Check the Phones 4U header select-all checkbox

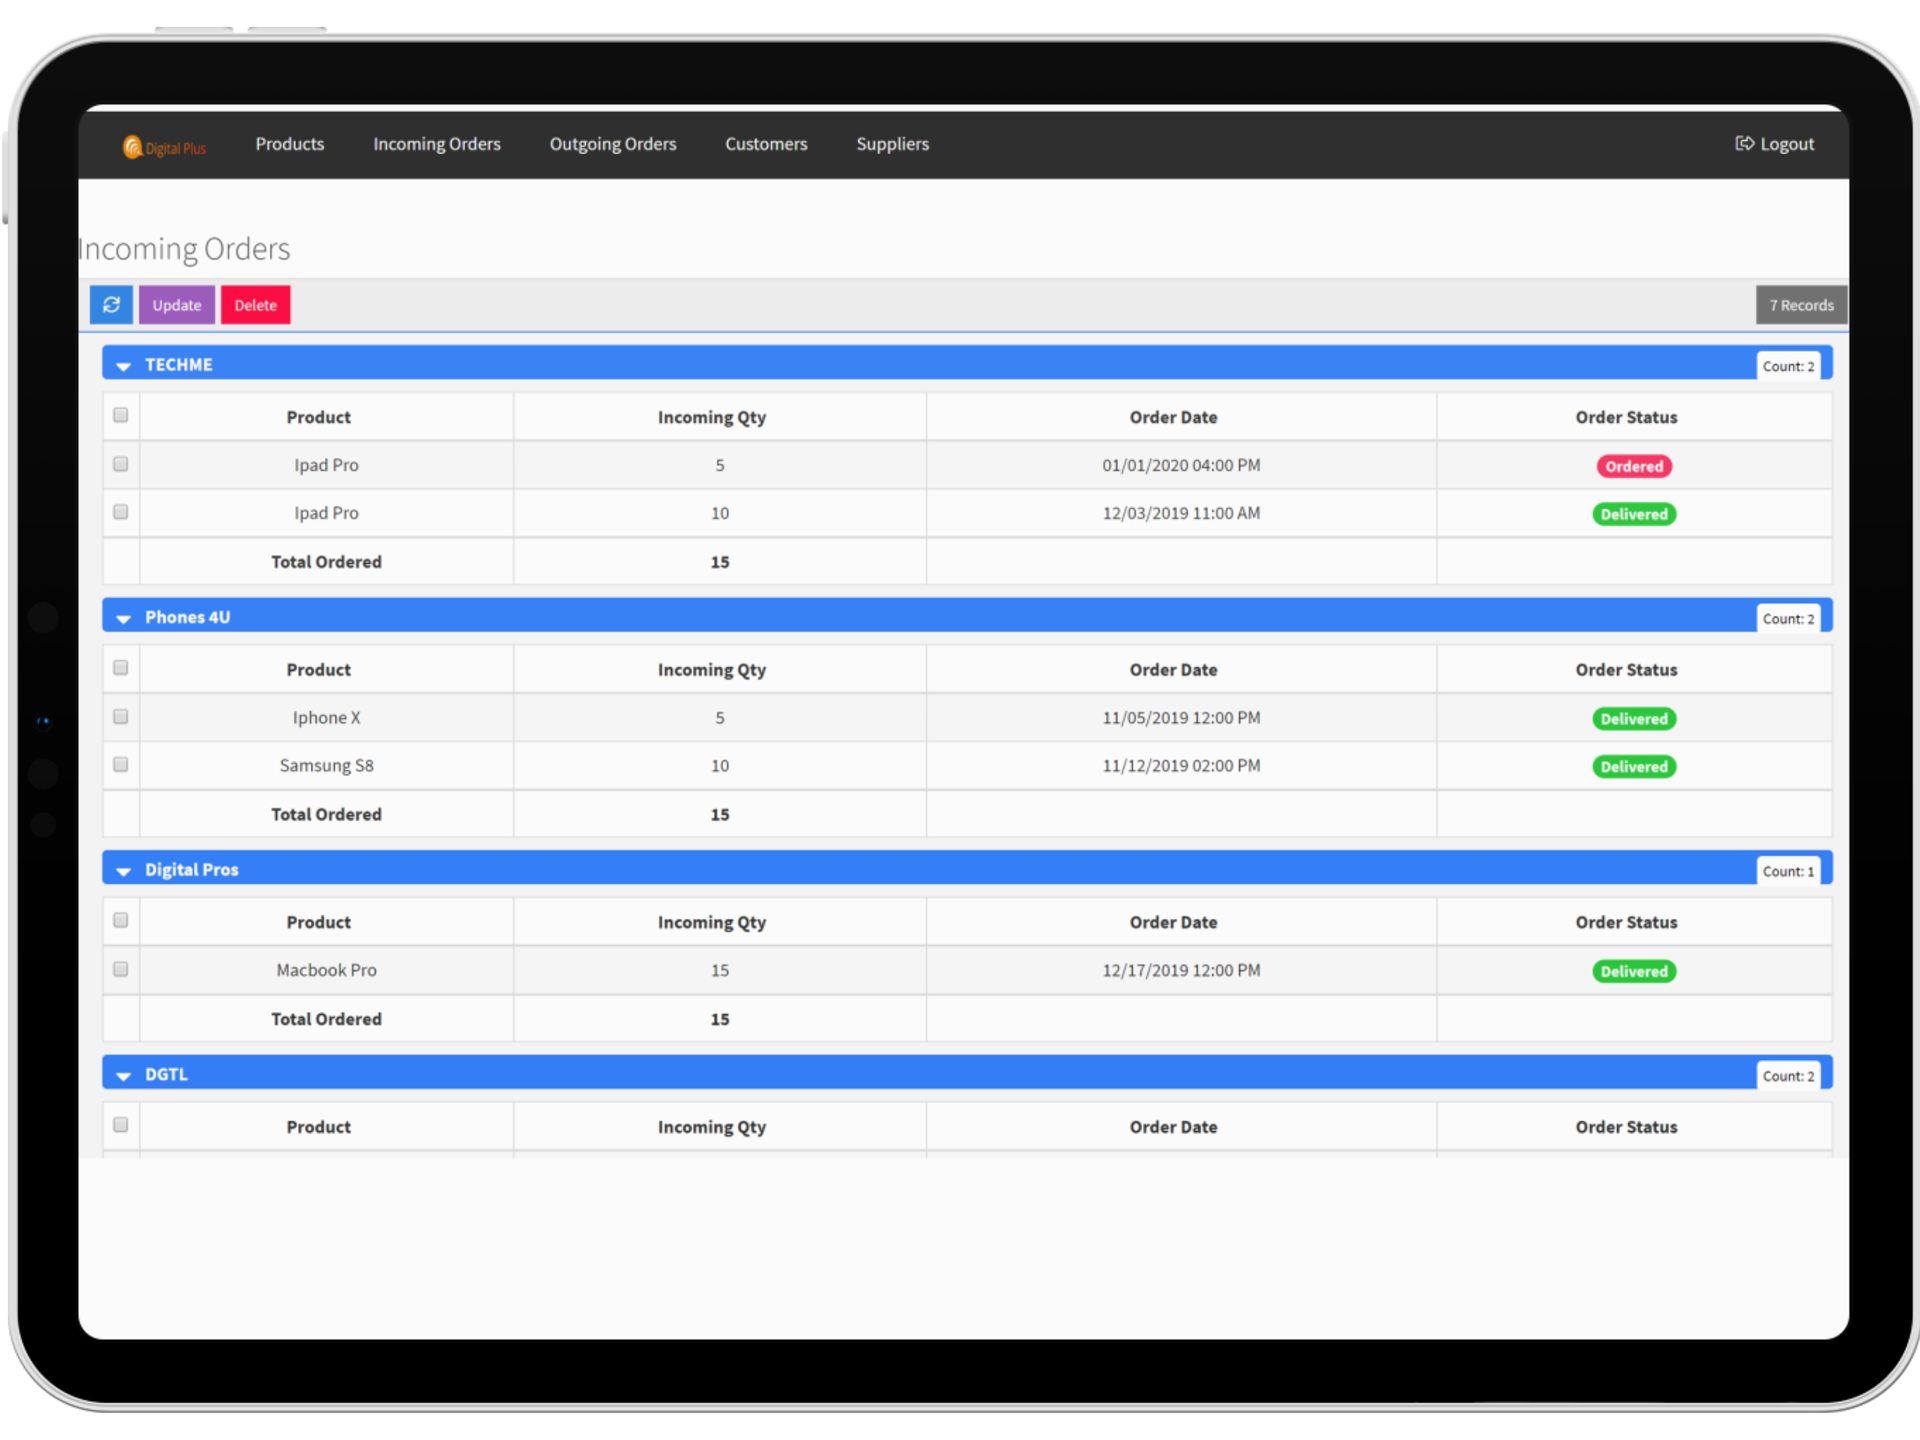[x=121, y=668]
